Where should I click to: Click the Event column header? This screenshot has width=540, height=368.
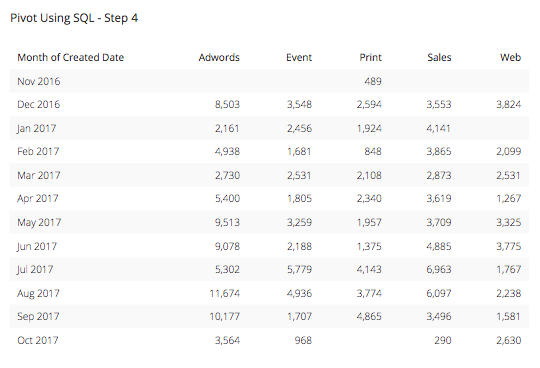click(299, 57)
